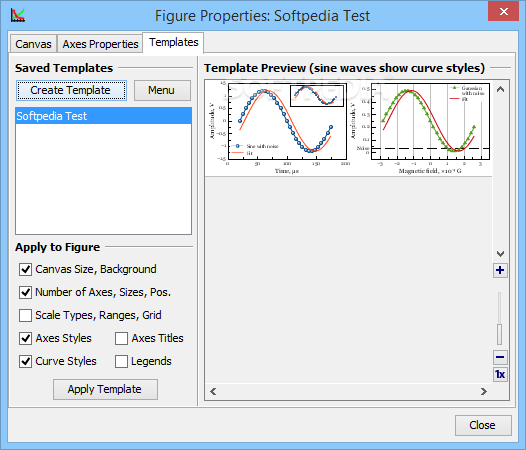The width and height of the screenshot is (526, 450).
Task: Click the preview scroll down arrow
Action: (x=500, y=254)
